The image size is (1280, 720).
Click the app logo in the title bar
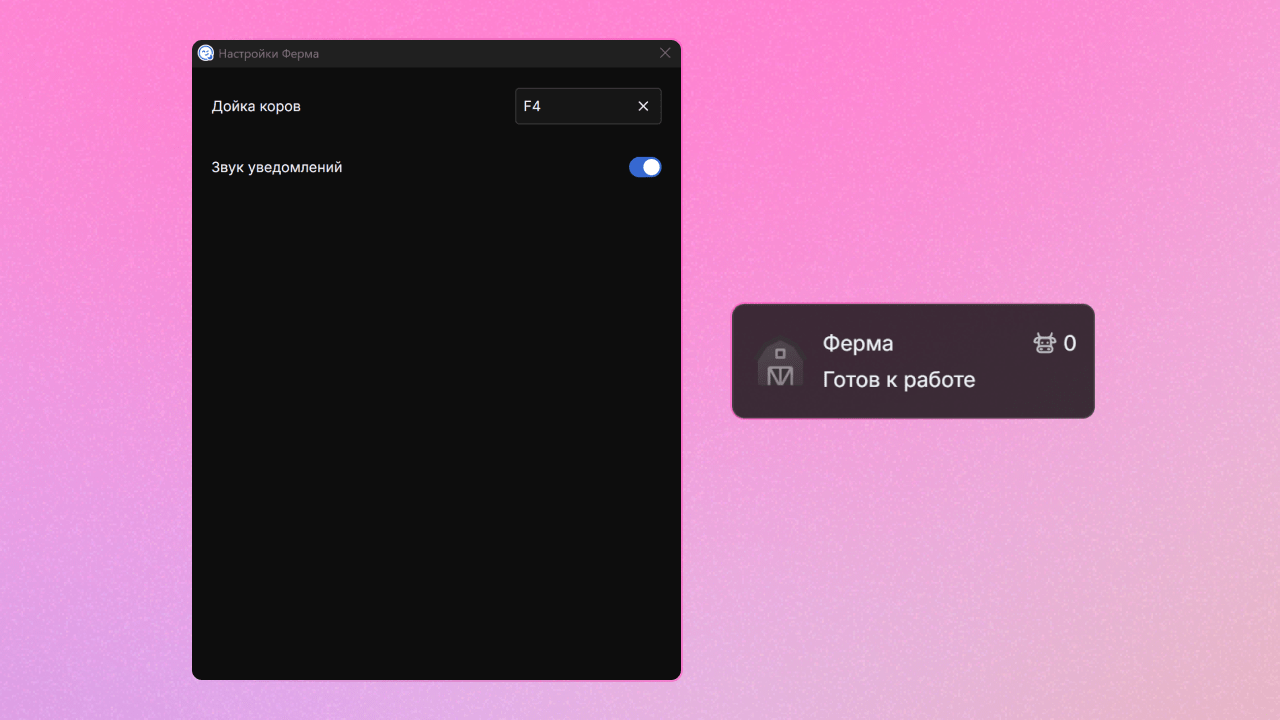pyautogui.click(x=206, y=53)
